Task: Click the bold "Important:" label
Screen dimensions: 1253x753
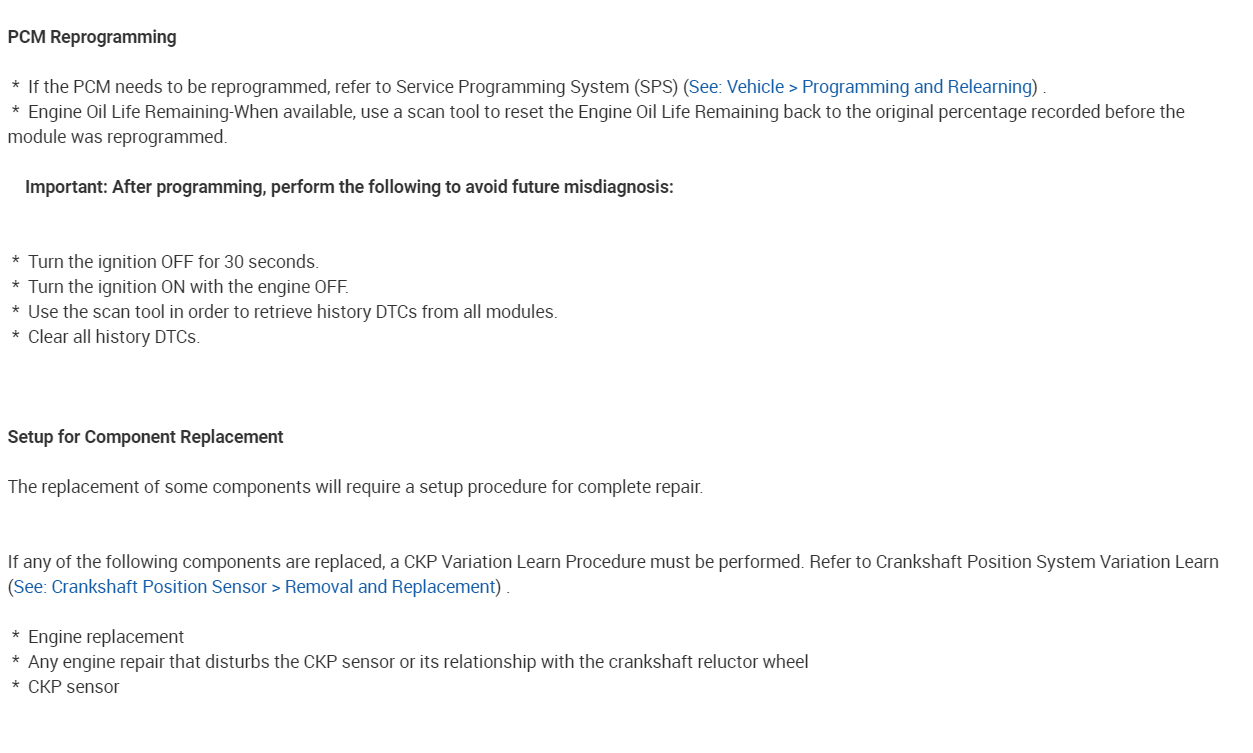Action: point(66,187)
